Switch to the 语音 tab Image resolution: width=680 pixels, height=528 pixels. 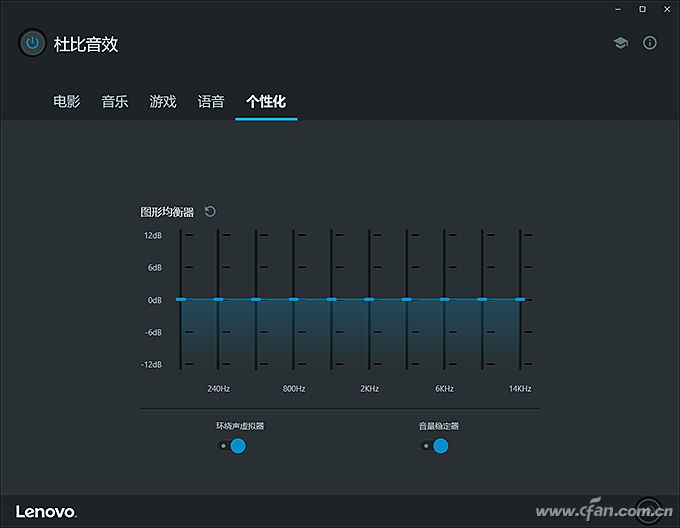211,101
